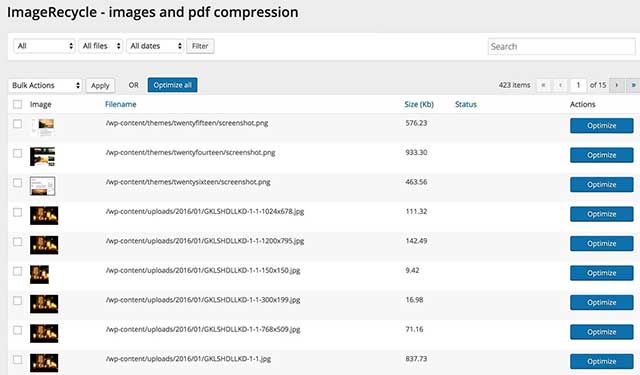The height and width of the screenshot is (375, 640).
Task: Open the twentyfourteen screenshot thumbnail
Action: pyautogui.click(x=42, y=157)
